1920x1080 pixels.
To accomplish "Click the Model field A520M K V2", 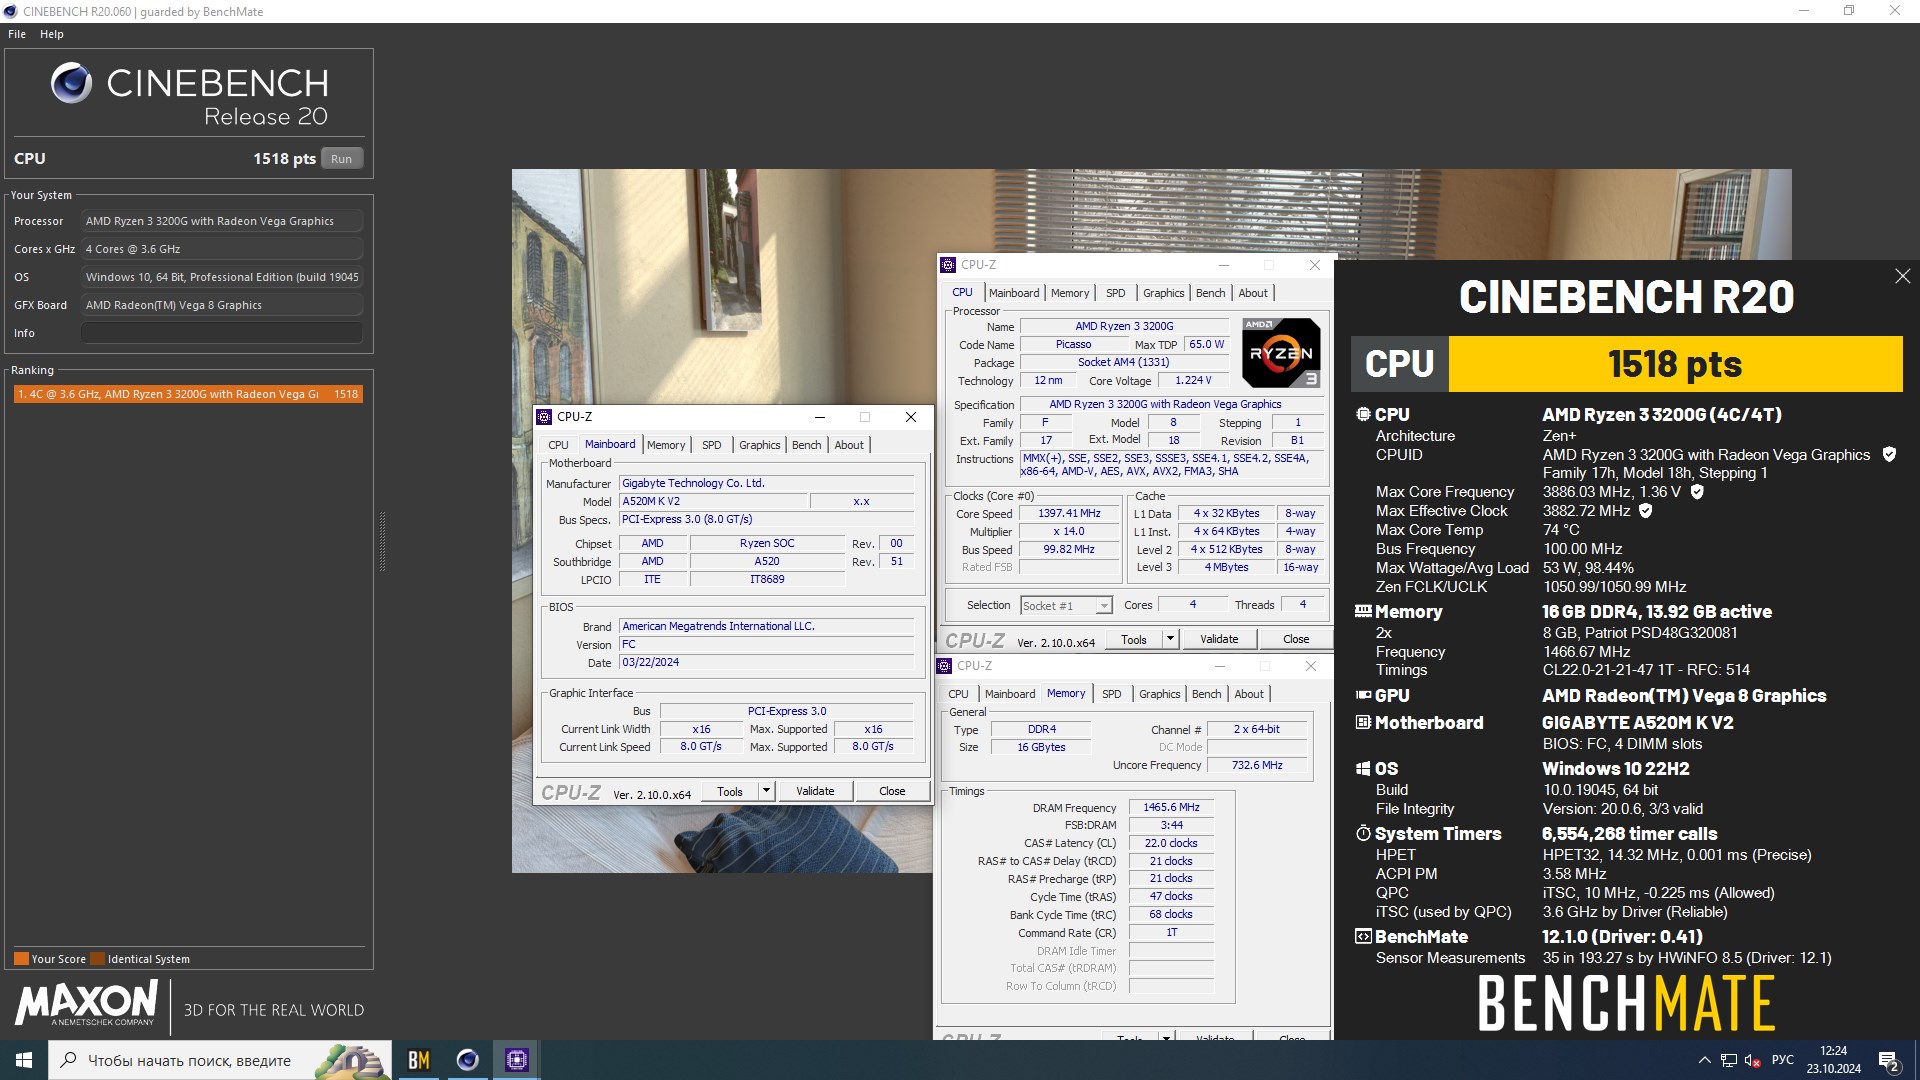I will pyautogui.click(x=713, y=501).
